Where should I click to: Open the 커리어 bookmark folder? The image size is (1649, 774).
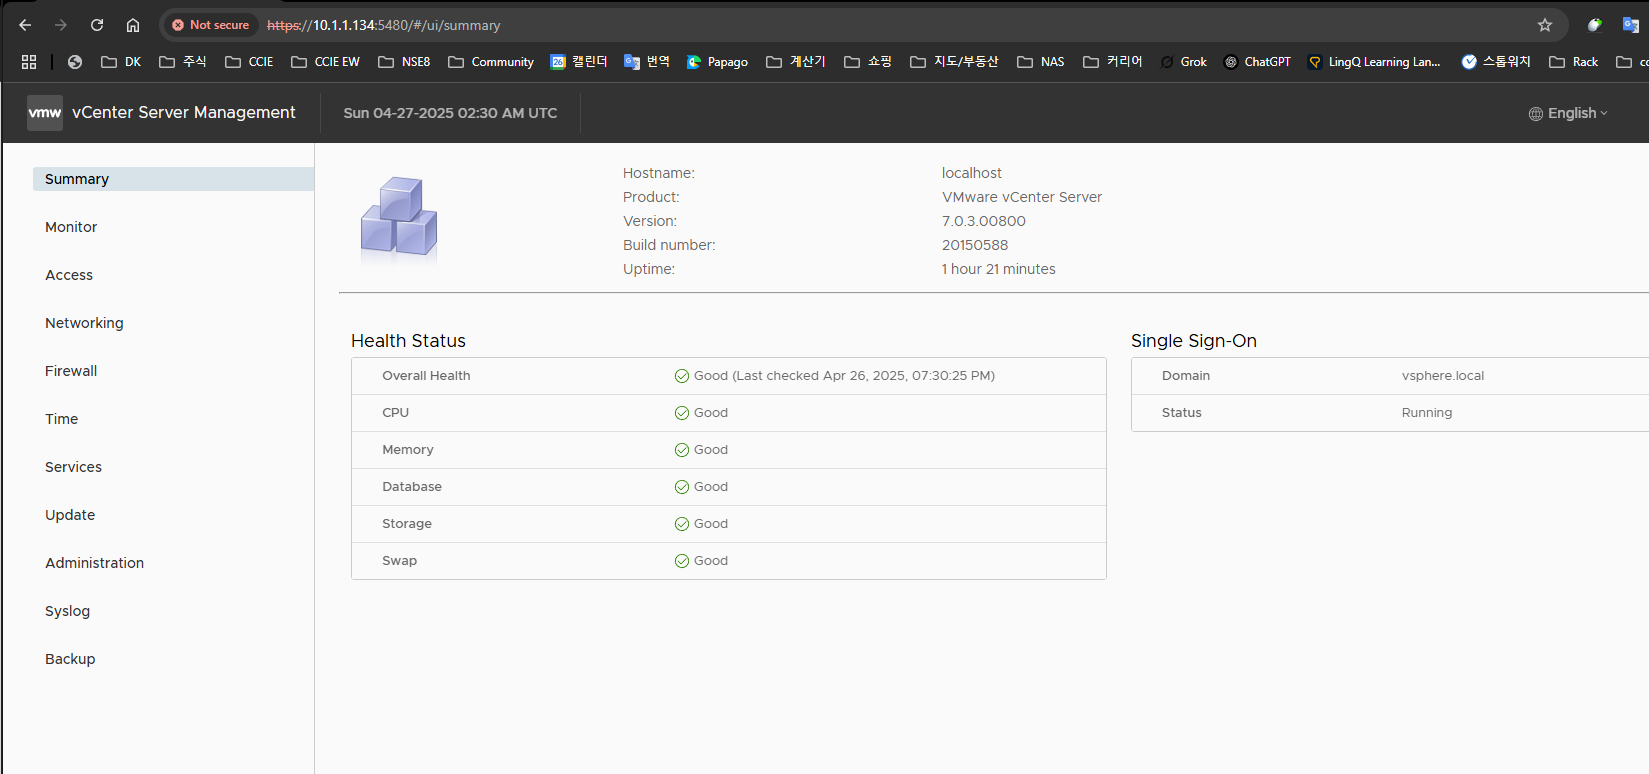click(1113, 62)
